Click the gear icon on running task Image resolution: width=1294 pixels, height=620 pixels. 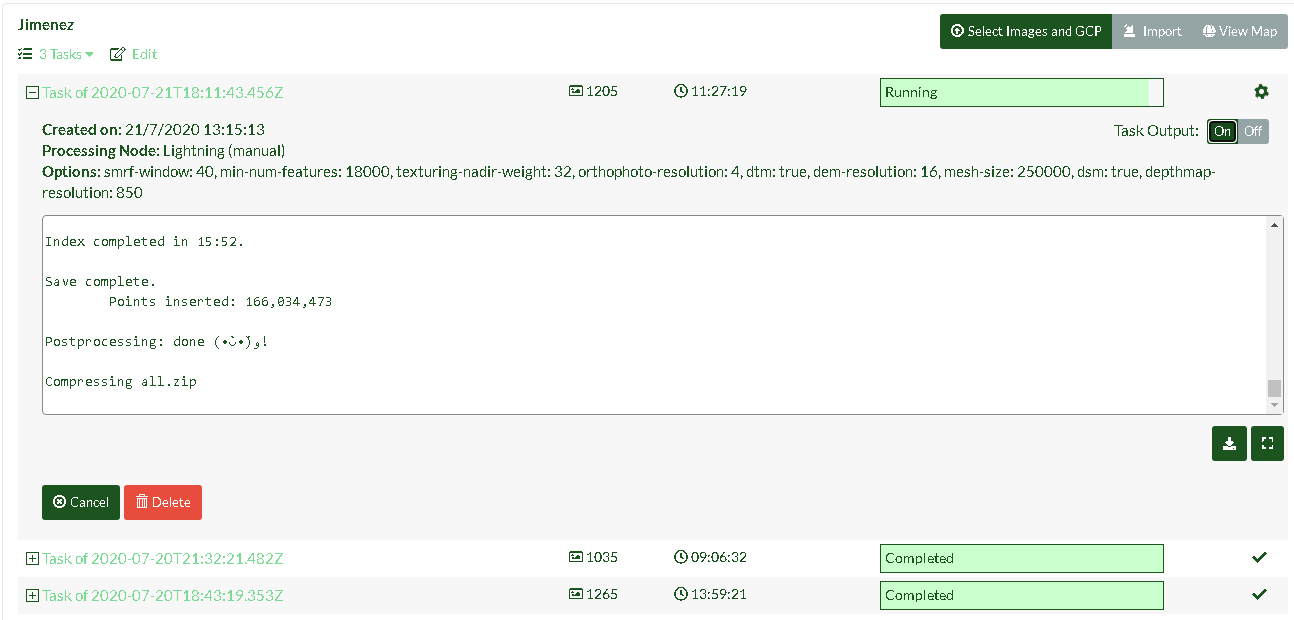coord(1261,92)
